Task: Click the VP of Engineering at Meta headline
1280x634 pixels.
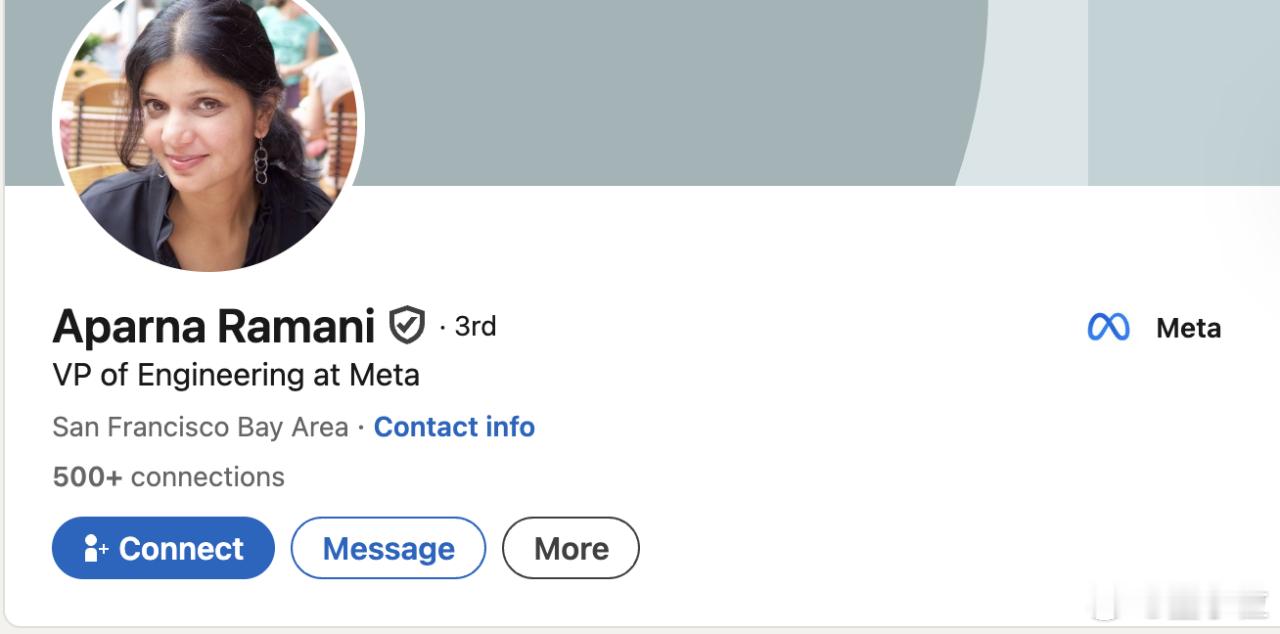Action: pyautogui.click(x=236, y=375)
